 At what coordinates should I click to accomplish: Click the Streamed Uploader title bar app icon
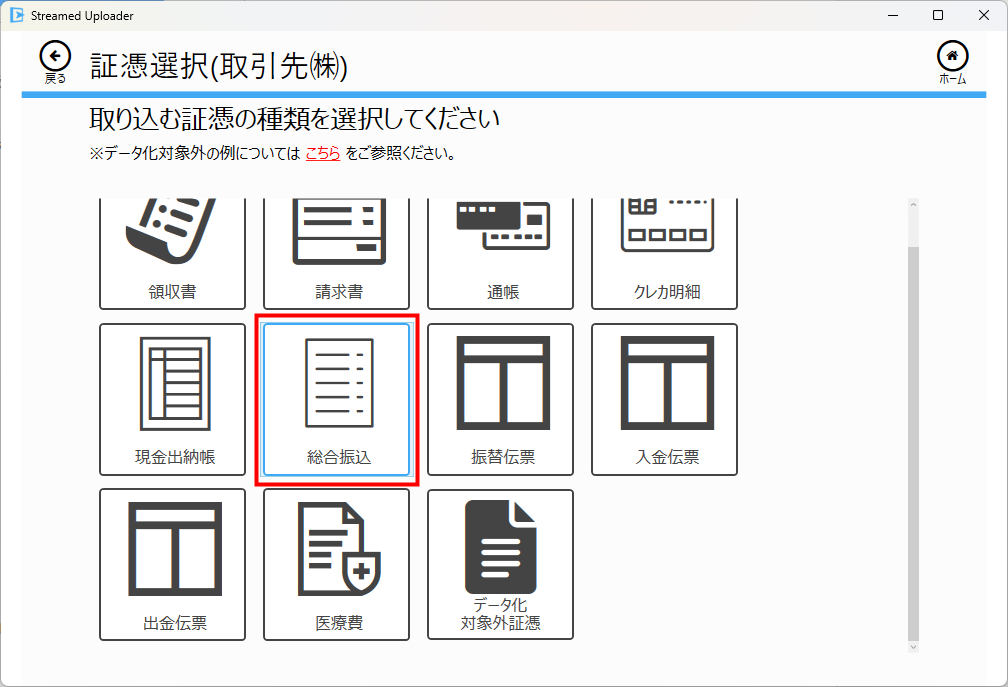(x=16, y=15)
